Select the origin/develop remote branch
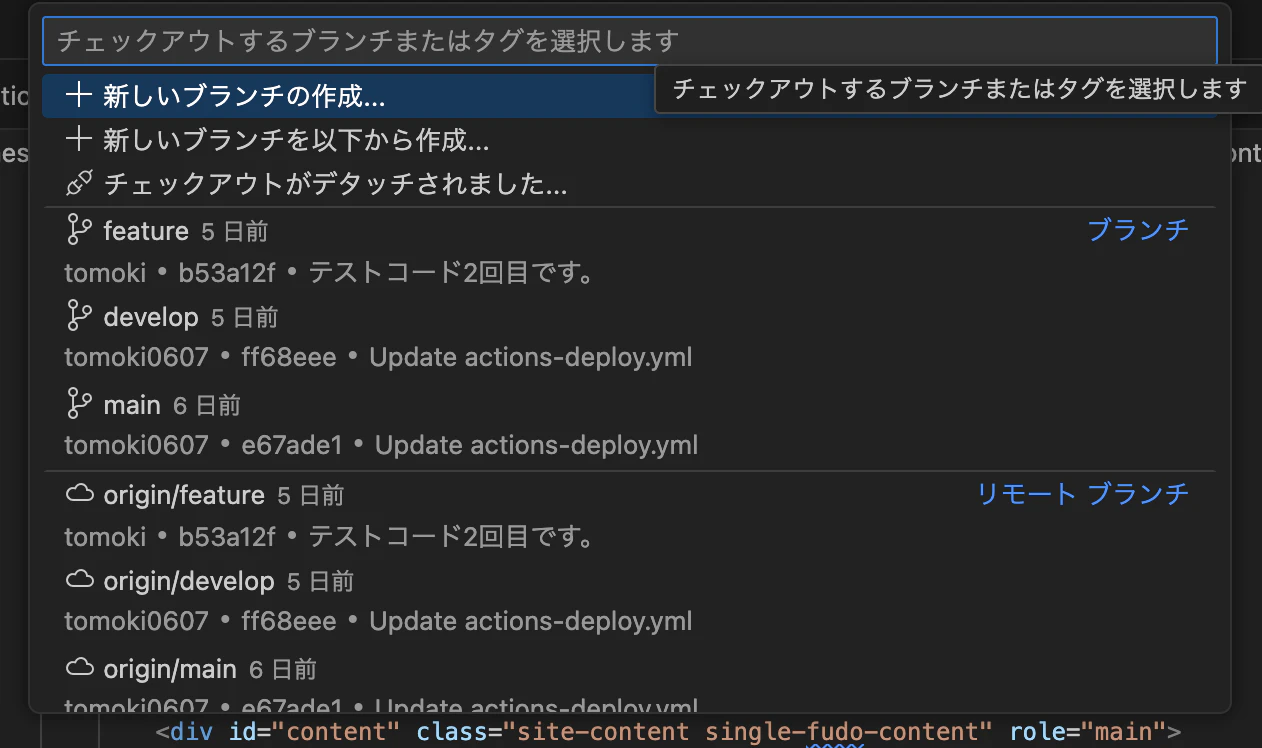The height and width of the screenshot is (748, 1262). [x=630, y=601]
